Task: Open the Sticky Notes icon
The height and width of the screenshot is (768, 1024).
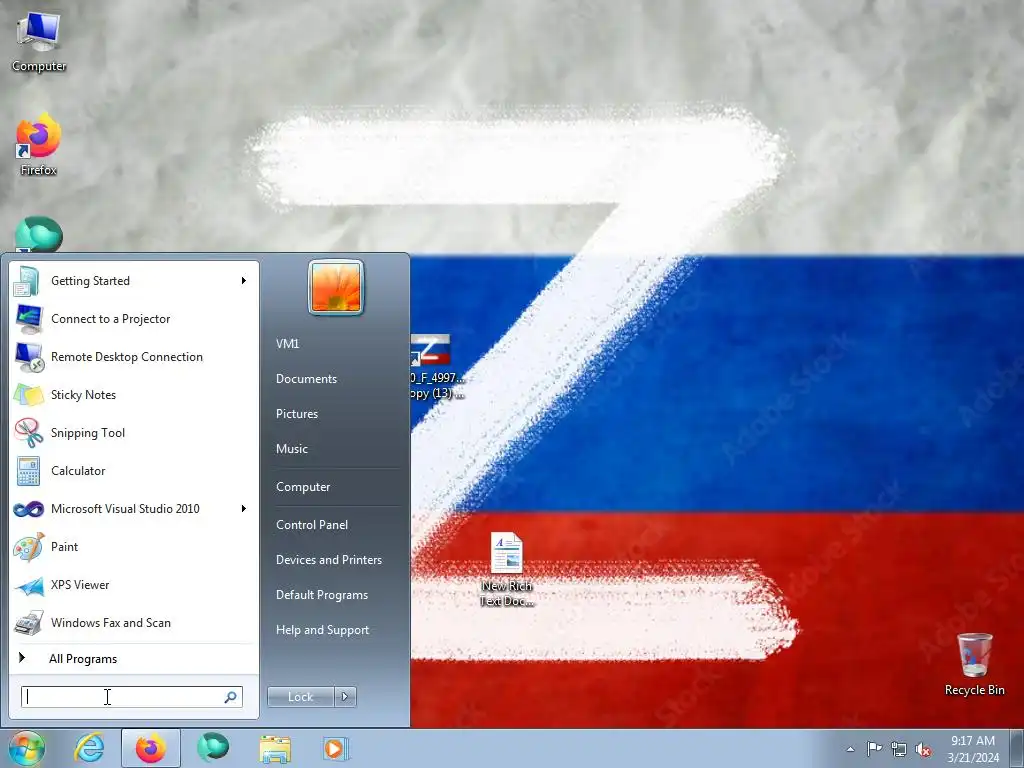Action: click(28, 395)
